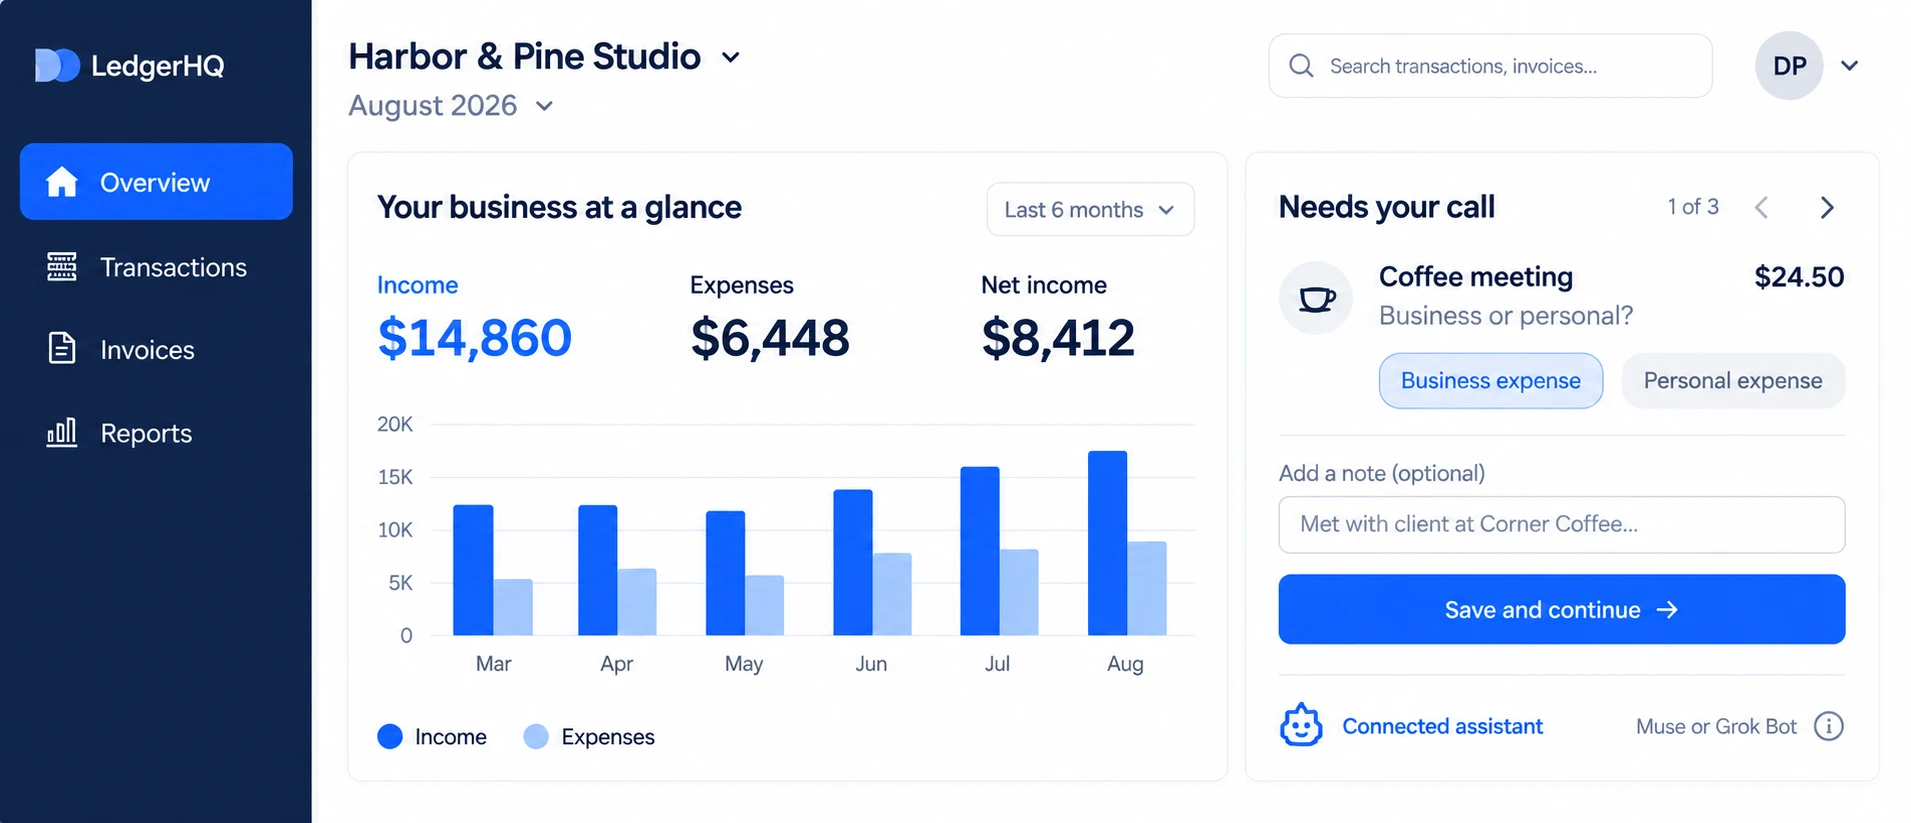
Task: Go to previous item in Needs your call
Action: [x=1762, y=207]
